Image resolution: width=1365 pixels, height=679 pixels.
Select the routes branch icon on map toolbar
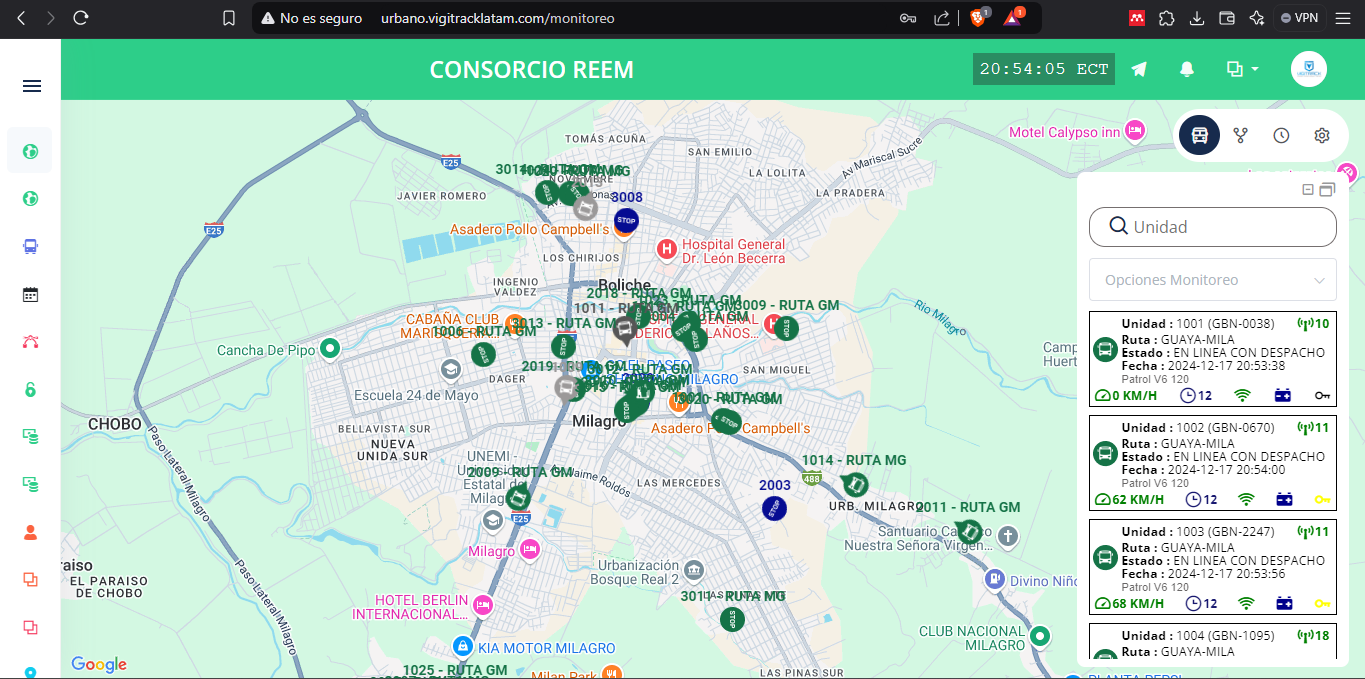click(x=1241, y=135)
